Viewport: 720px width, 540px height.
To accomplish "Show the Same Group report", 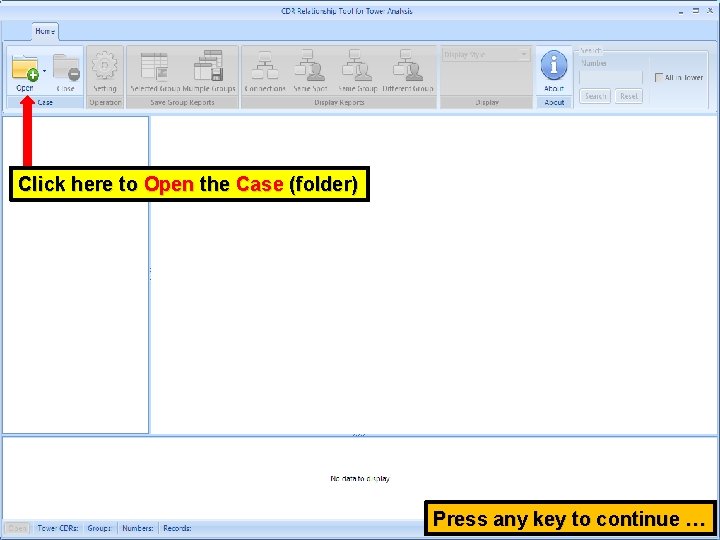I will pos(357,71).
